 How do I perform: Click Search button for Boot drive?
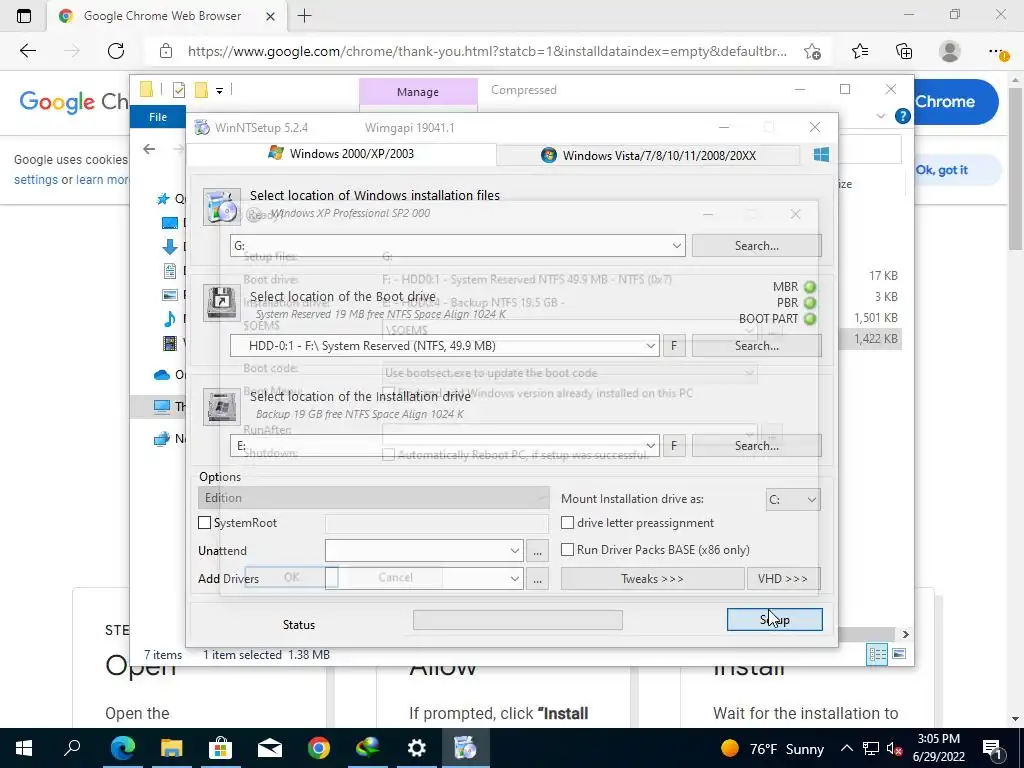(x=756, y=345)
